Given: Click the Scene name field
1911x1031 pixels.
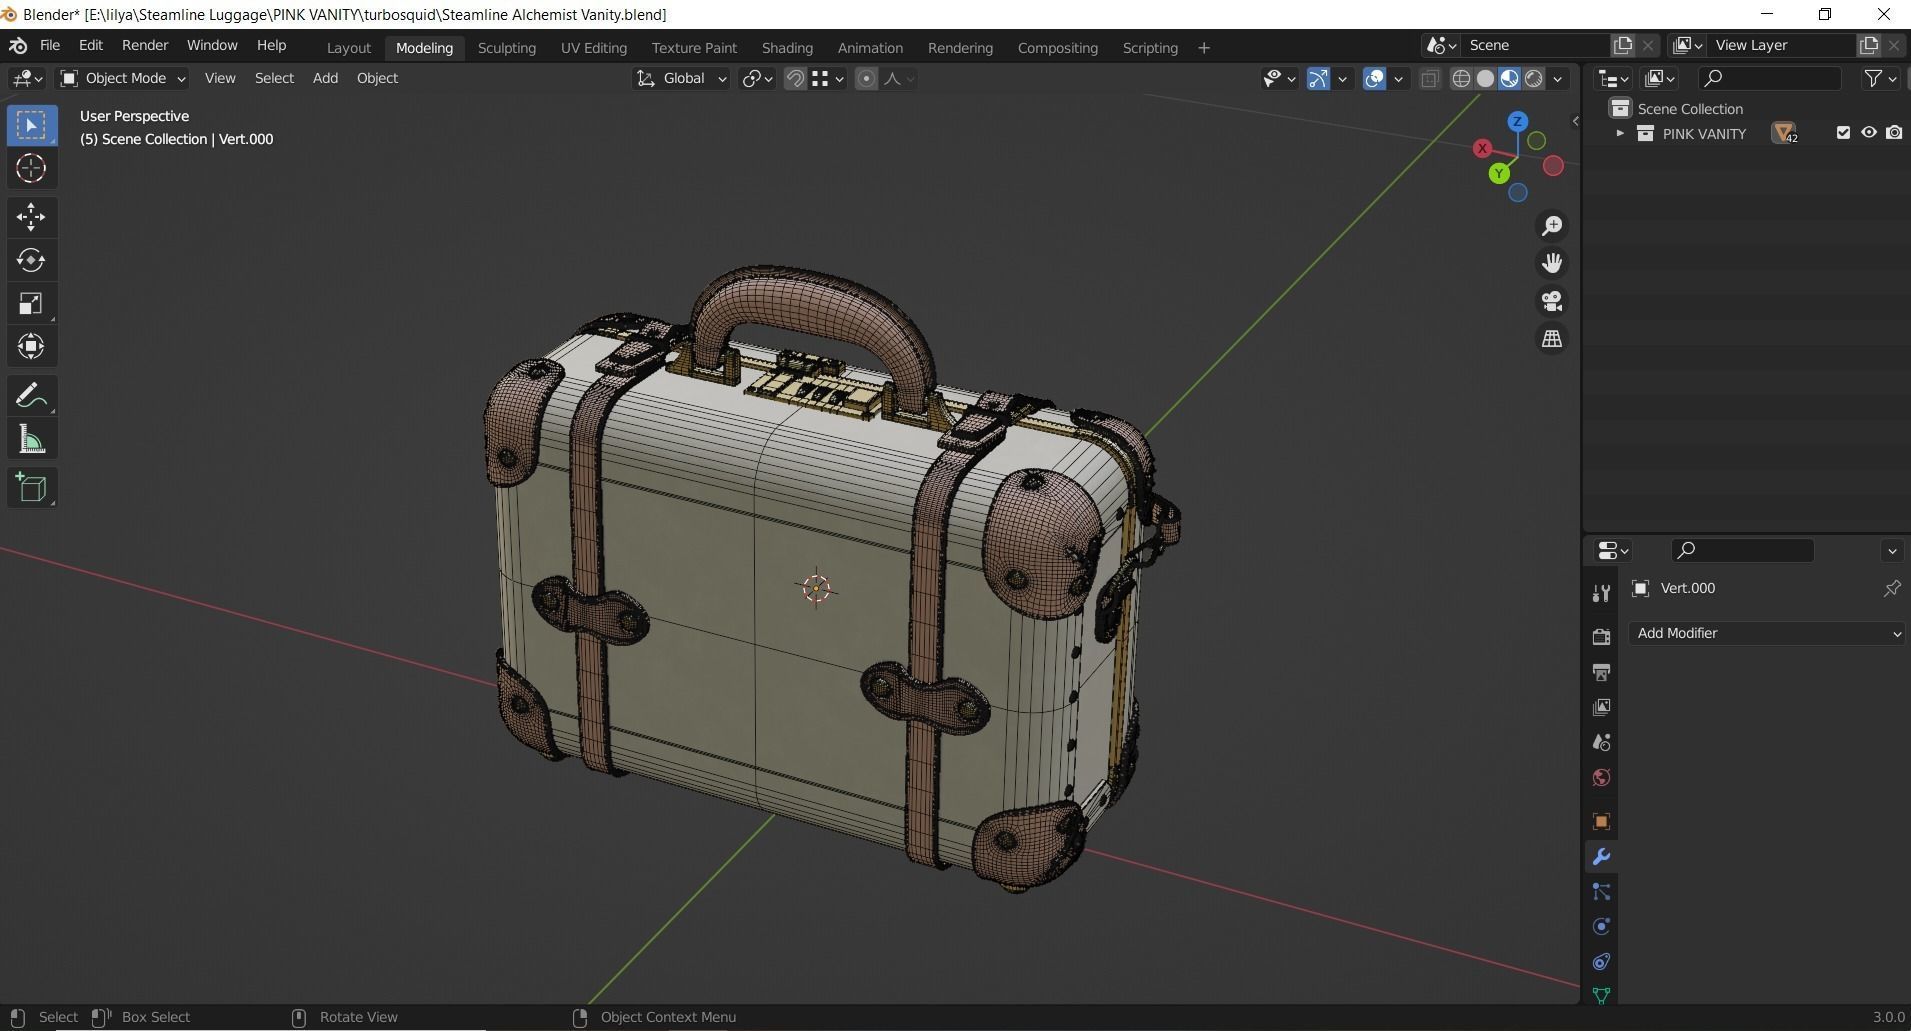Looking at the screenshot, I should (x=1535, y=46).
